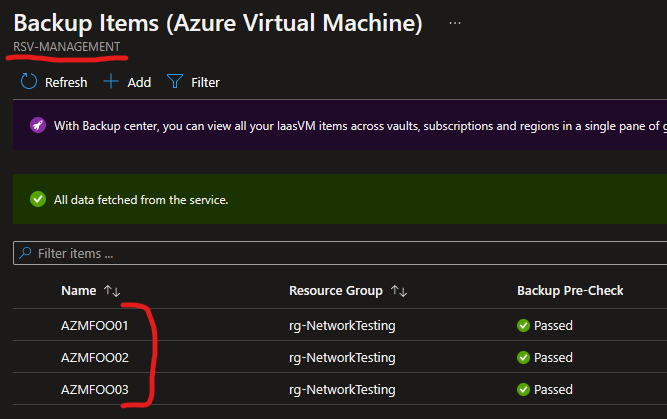Click the Backup center information banner text
The width and height of the screenshot is (667, 419).
360,126
